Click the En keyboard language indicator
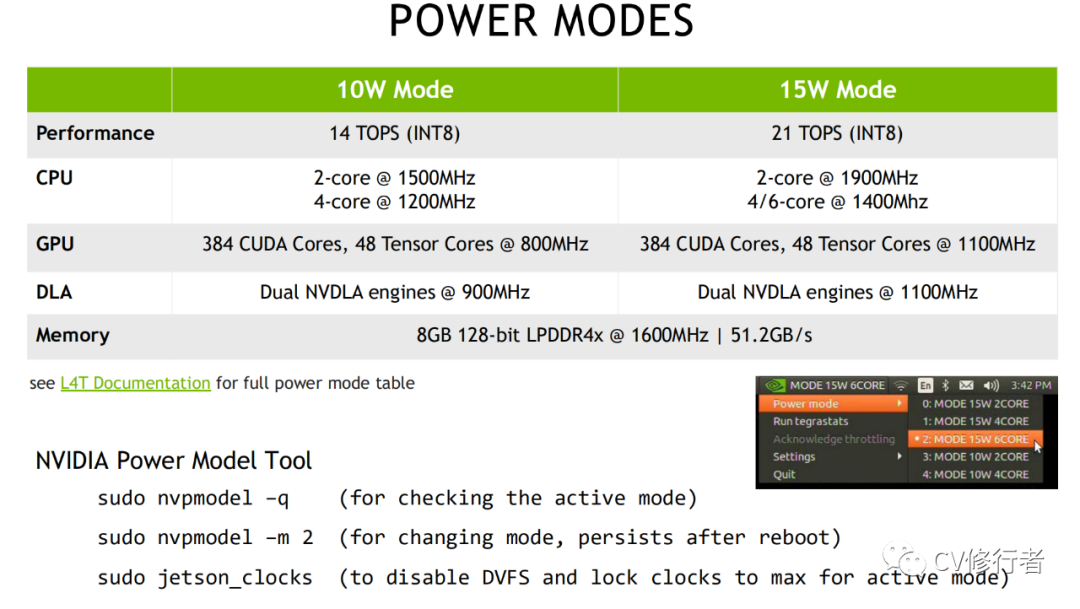 click(x=925, y=386)
